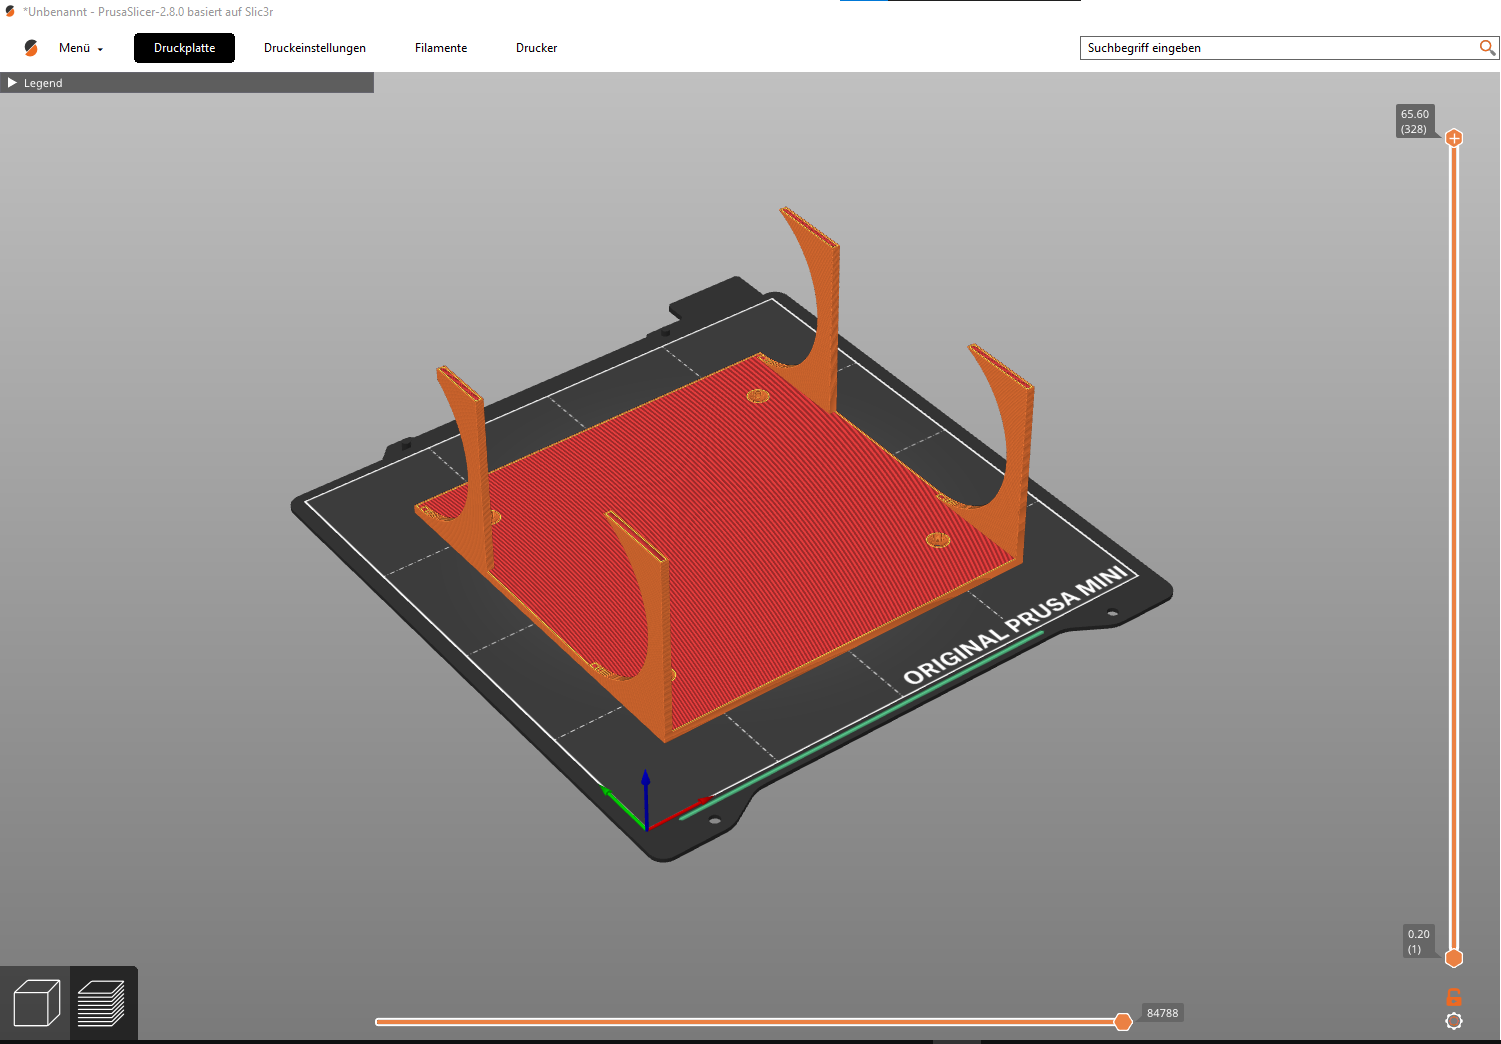Toggle the orange lock icon for one-layer mode
1501x1044 pixels.
point(1454,997)
